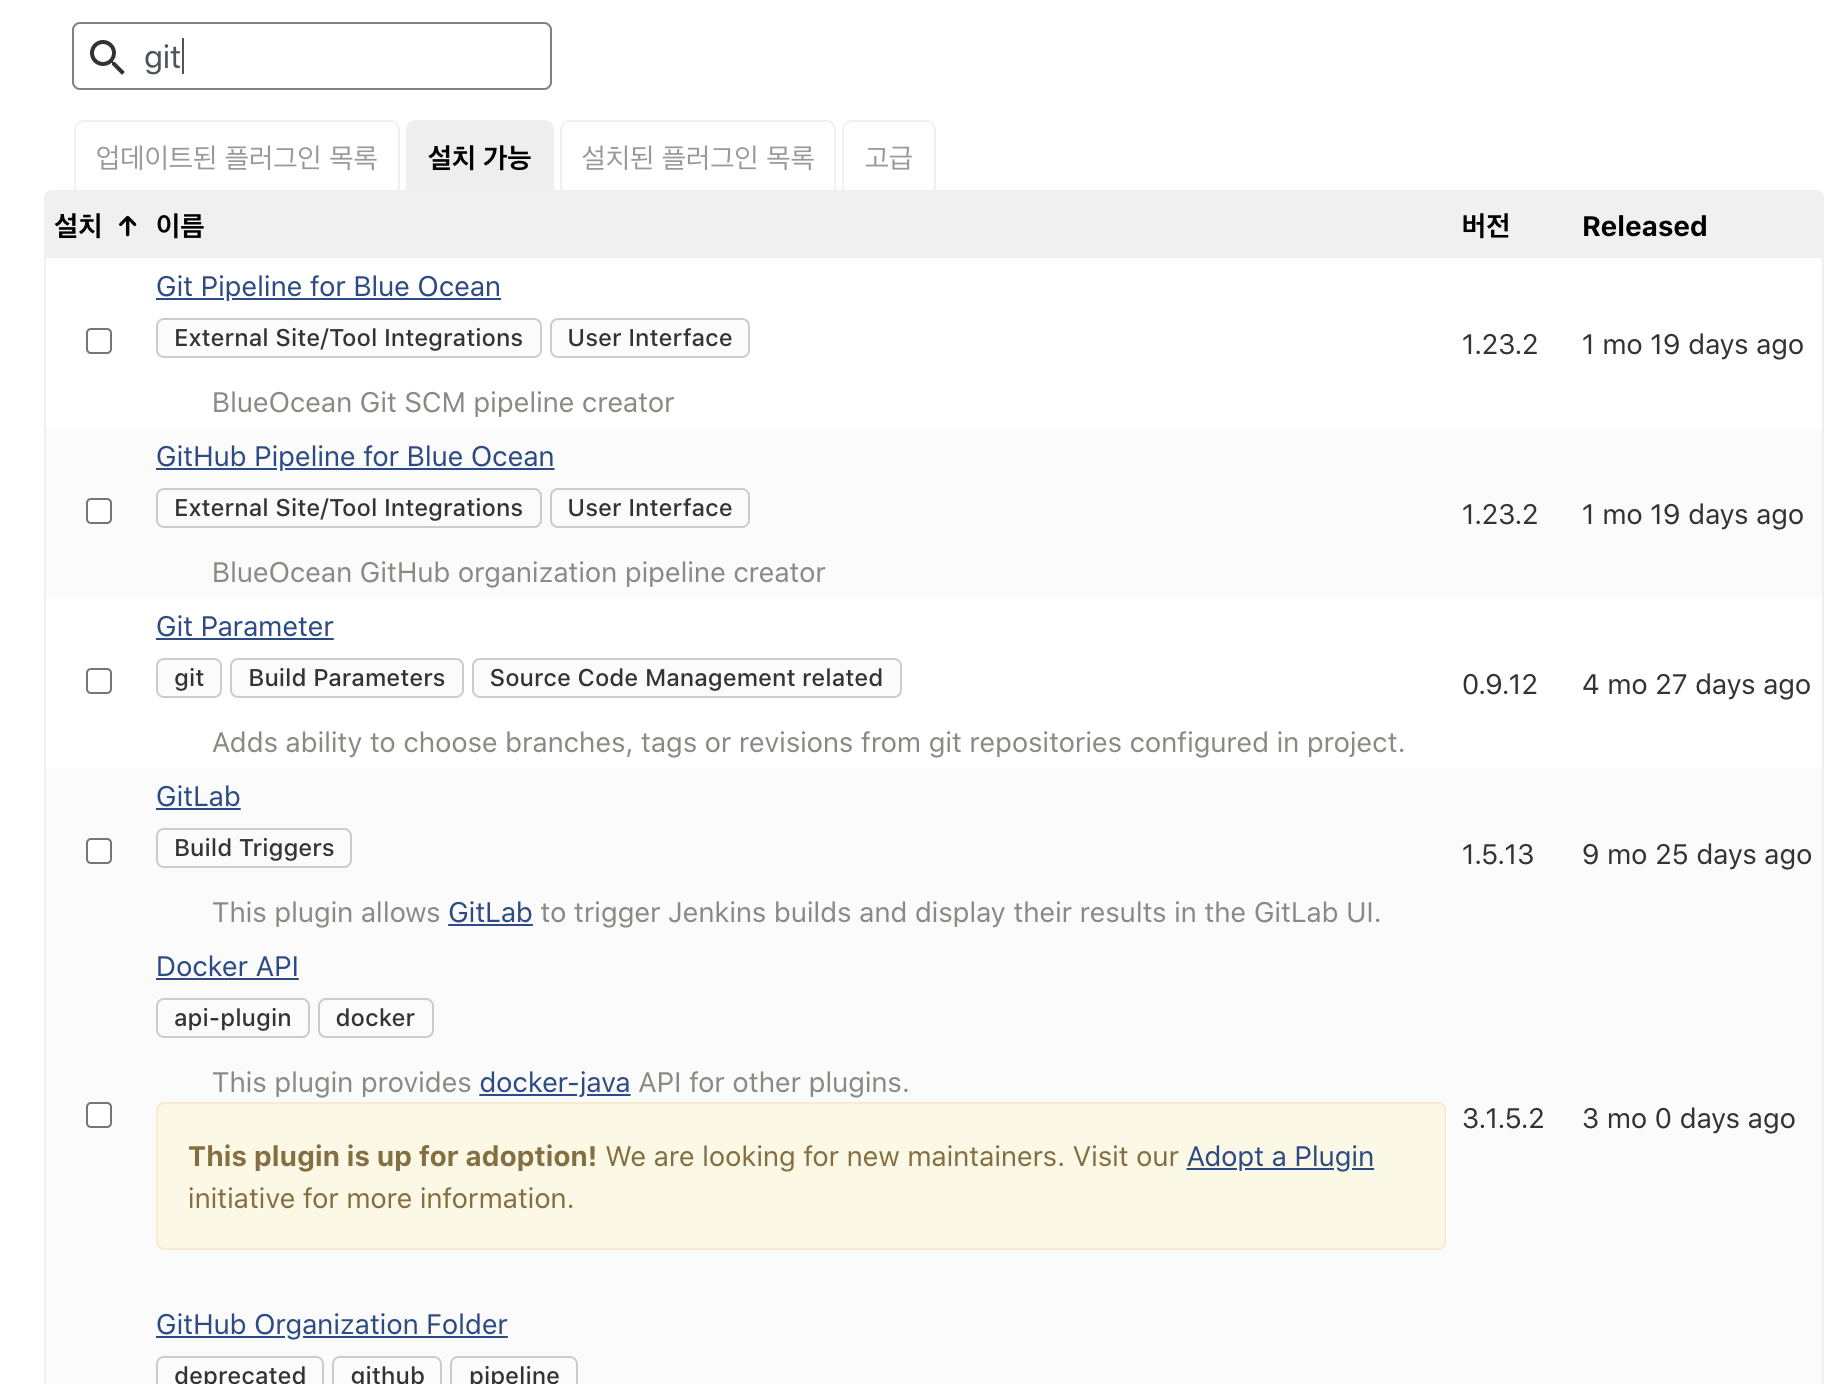Check Git Pipeline for Blue Ocean checkbox
The height and width of the screenshot is (1384, 1840).
point(99,341)
